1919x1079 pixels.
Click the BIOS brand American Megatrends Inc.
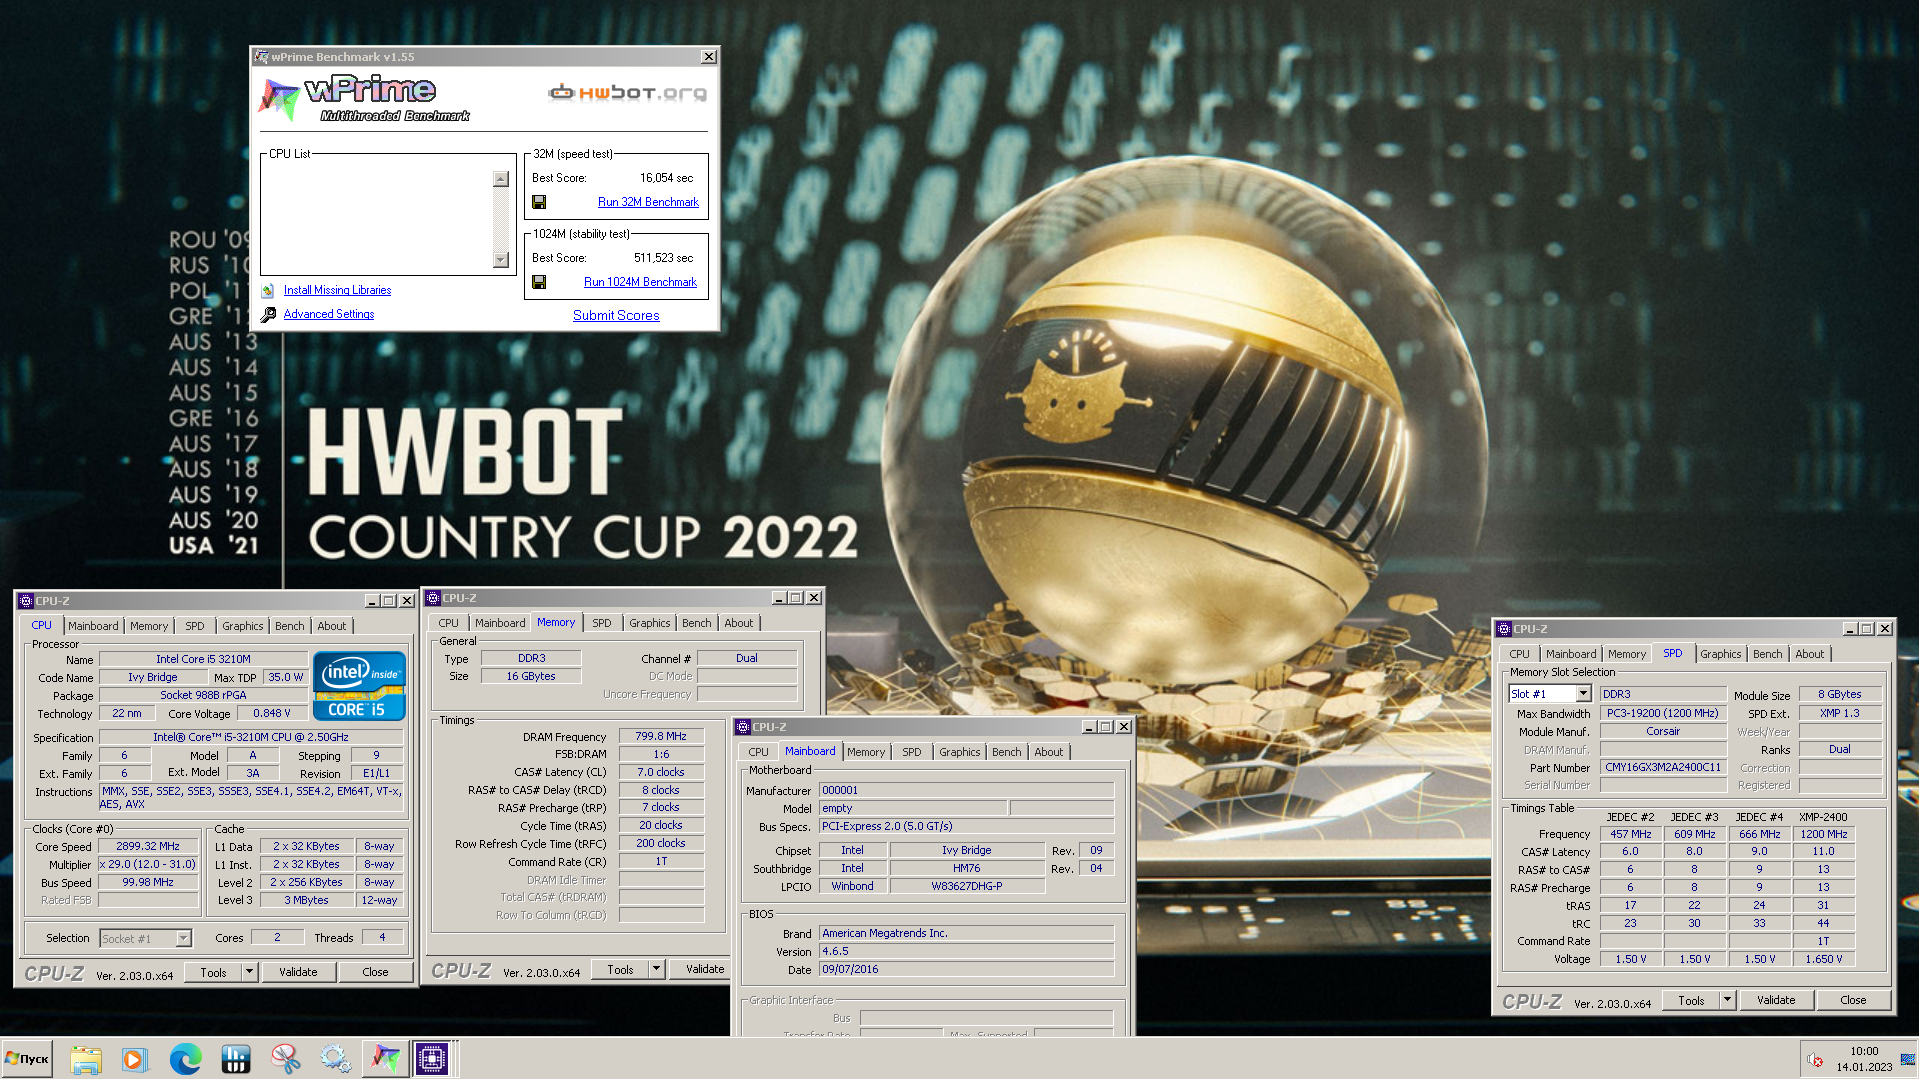[x=966, y=933]
